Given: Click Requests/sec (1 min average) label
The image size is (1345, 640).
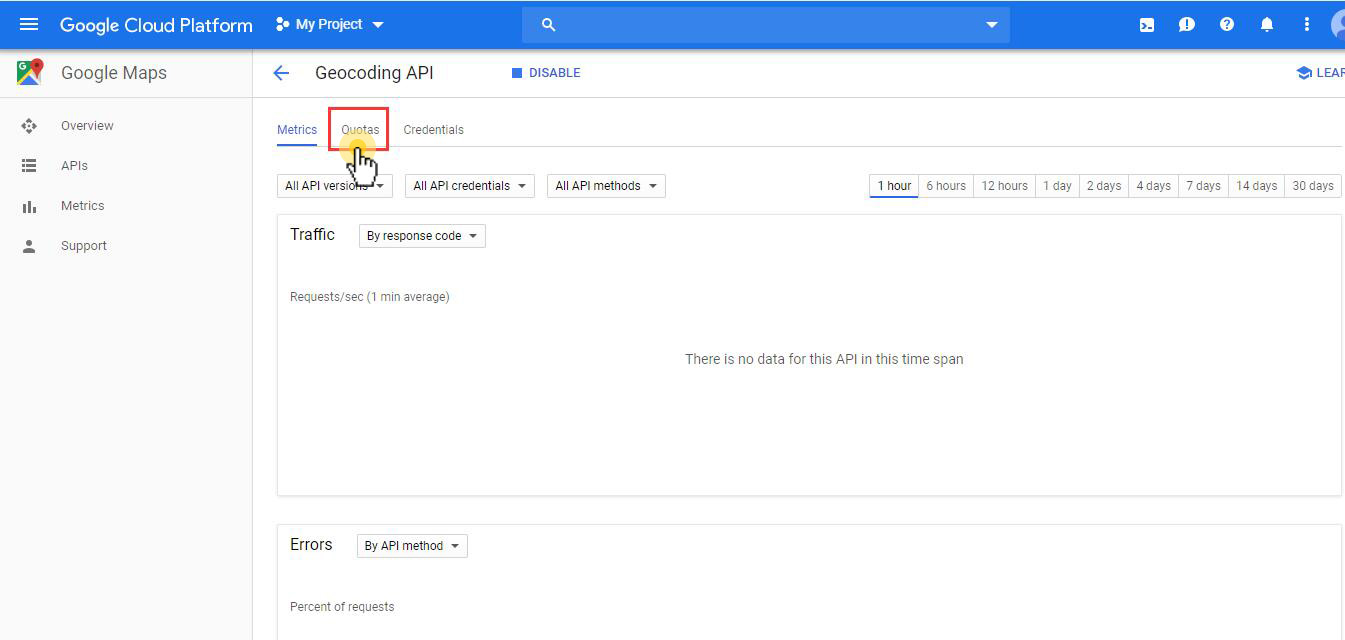Looking at the screenshot, I should (x=369, y=297).
